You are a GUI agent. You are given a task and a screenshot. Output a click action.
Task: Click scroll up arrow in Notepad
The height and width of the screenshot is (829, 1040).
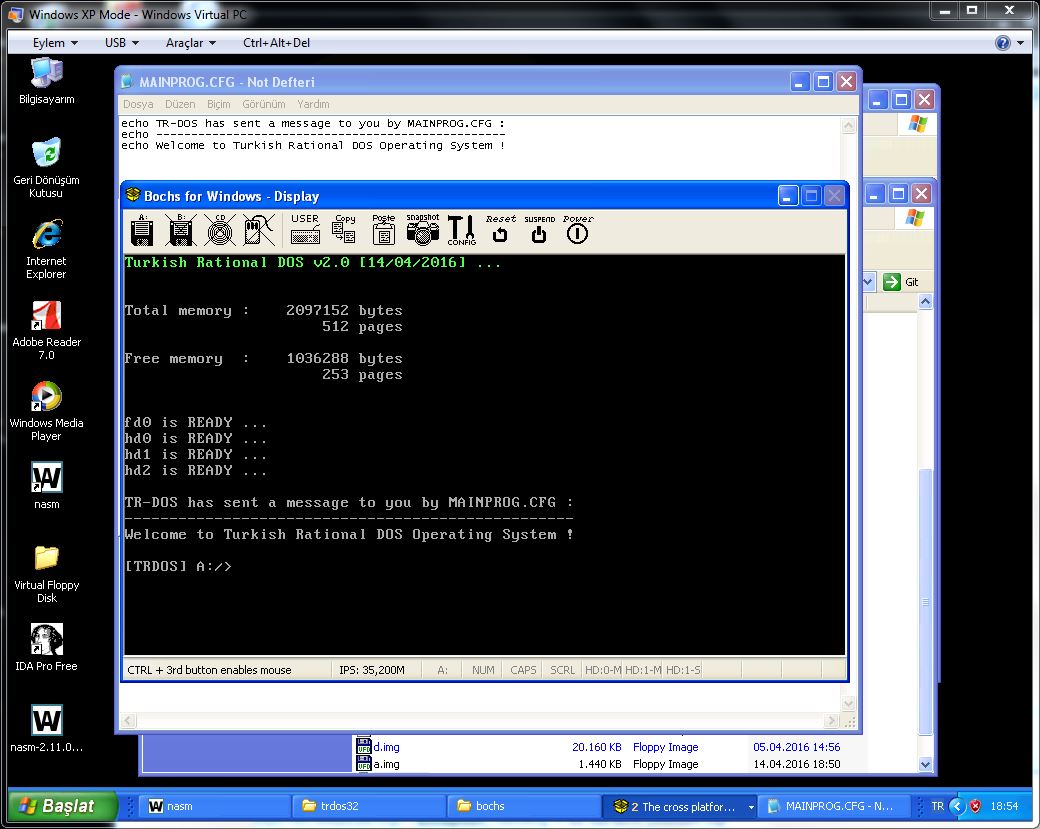(848, 126)
